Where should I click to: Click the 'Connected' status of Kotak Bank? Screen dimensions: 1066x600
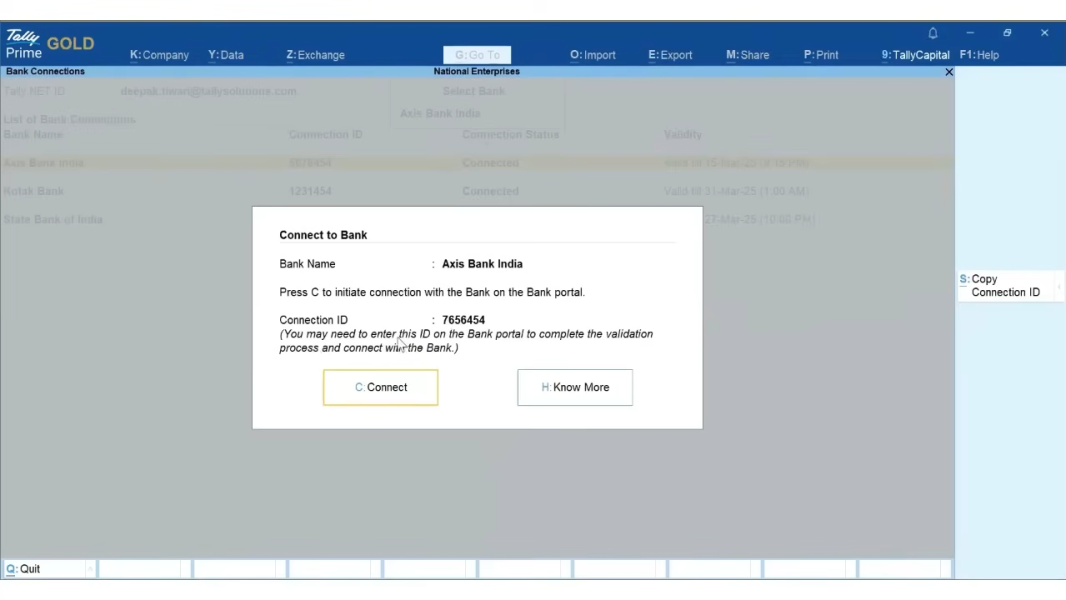pyautogui.click(x=490, y=192)
